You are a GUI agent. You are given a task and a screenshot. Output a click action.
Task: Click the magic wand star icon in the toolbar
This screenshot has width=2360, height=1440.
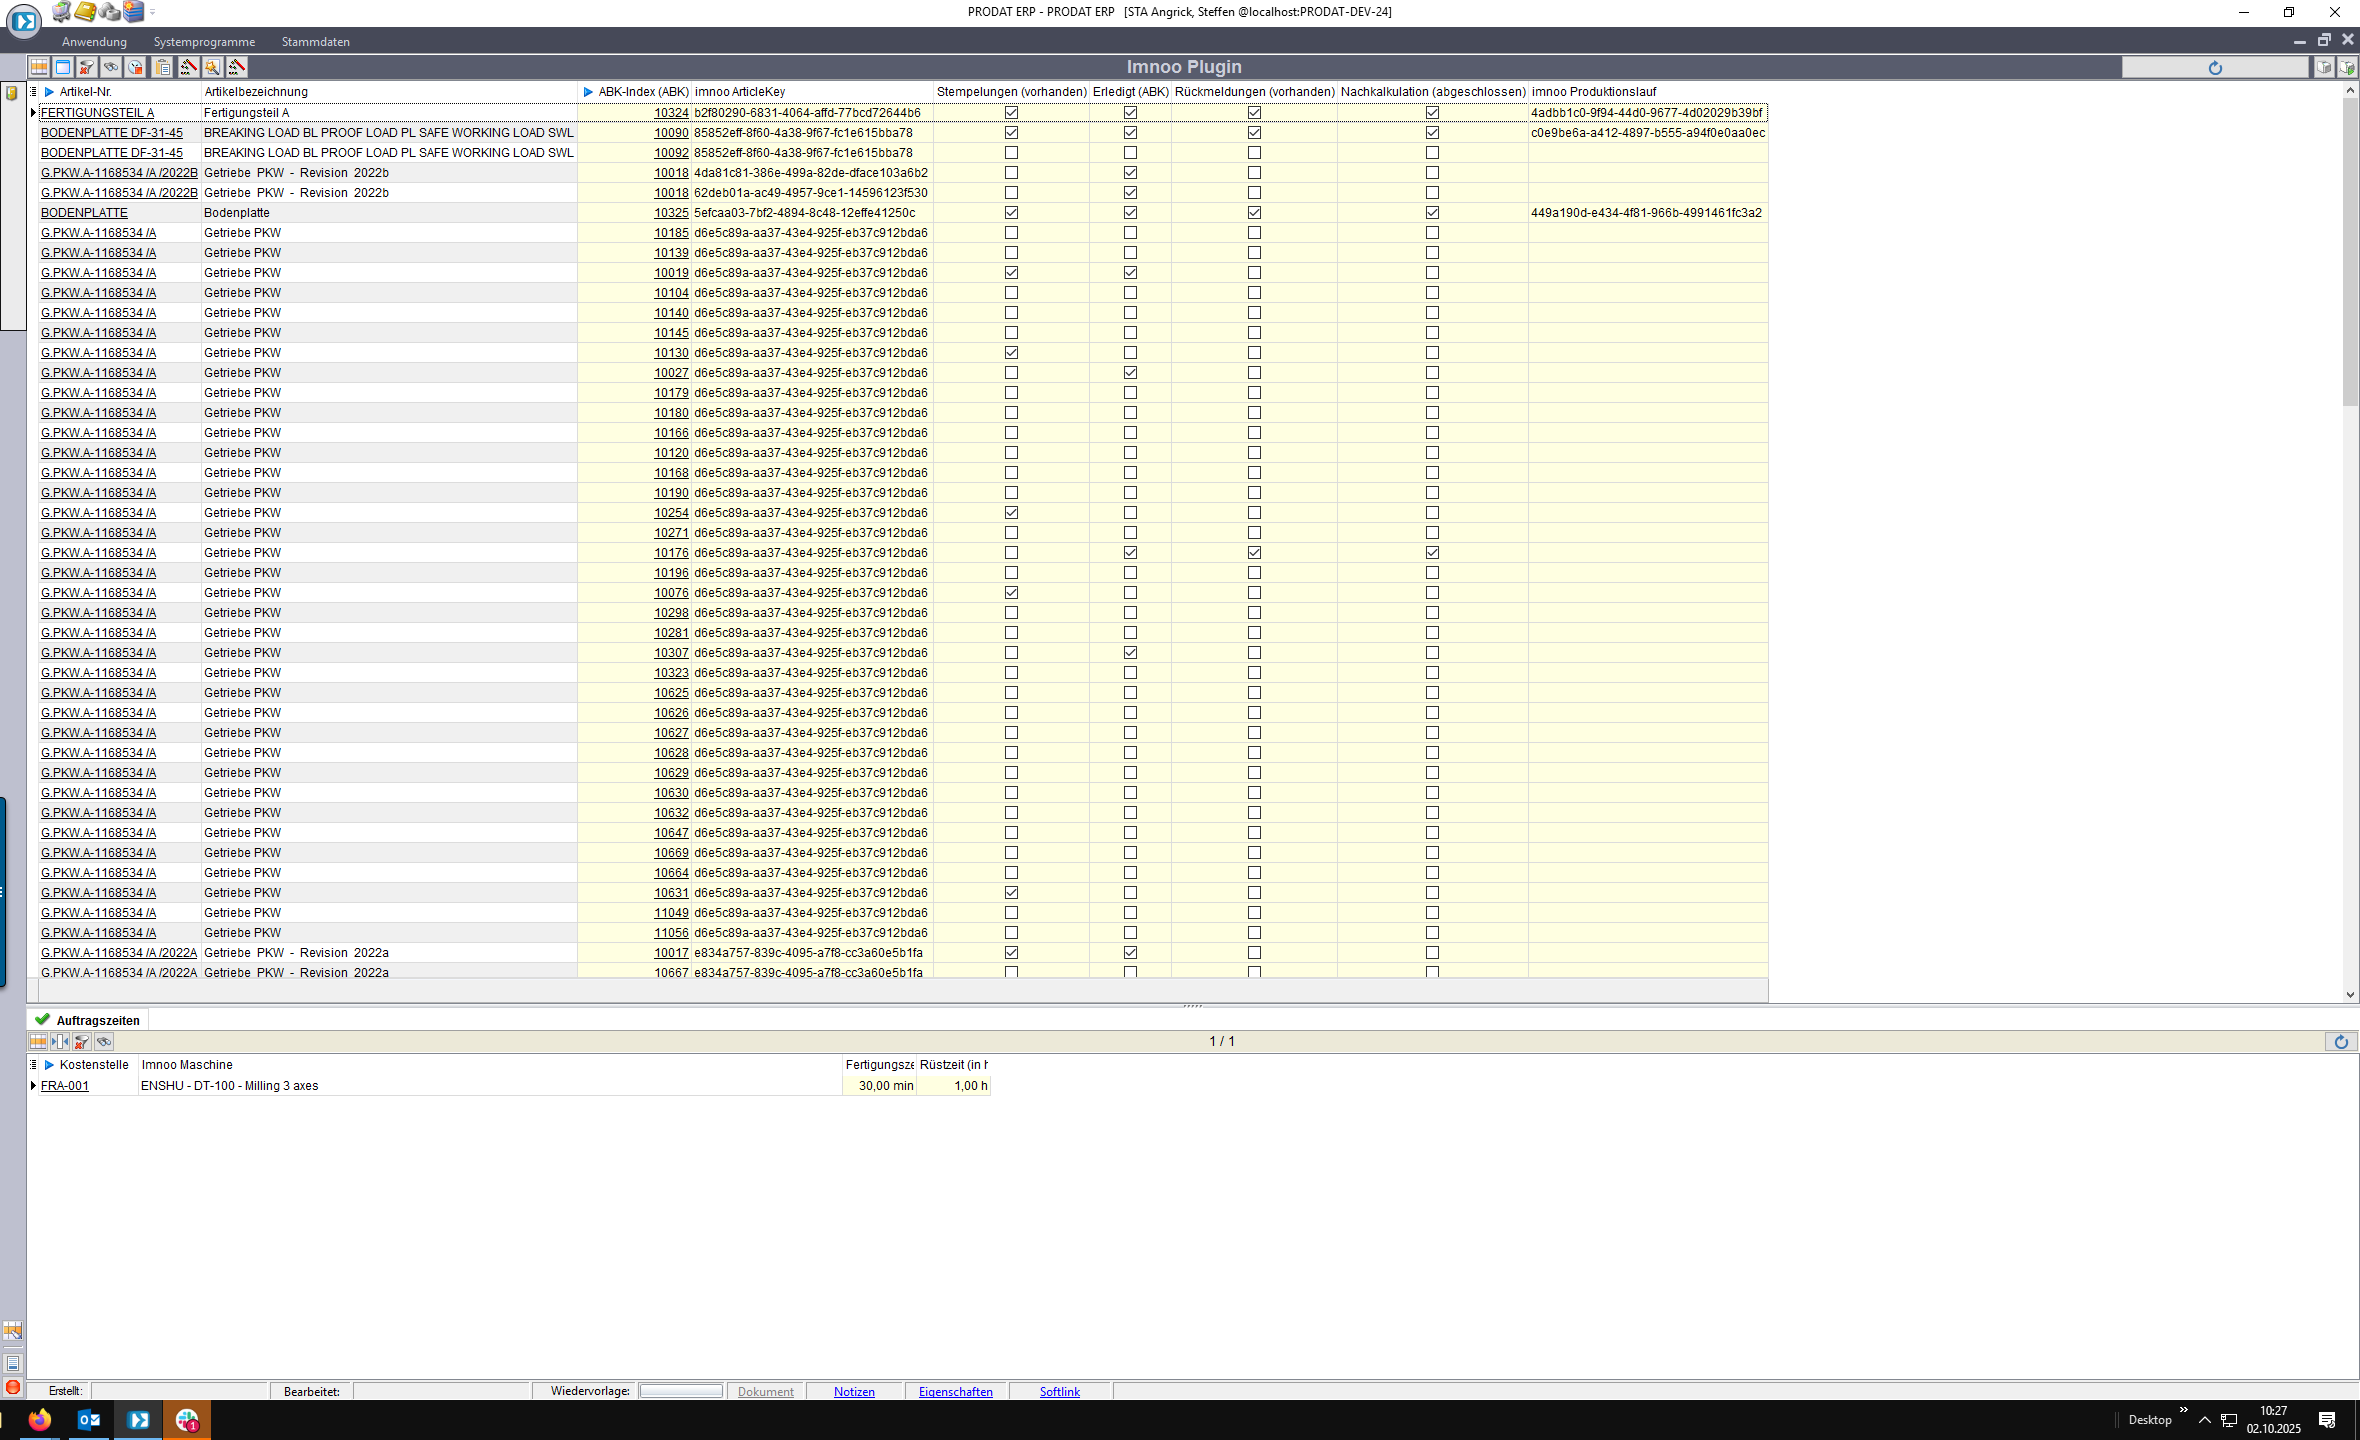coord(213,67)
